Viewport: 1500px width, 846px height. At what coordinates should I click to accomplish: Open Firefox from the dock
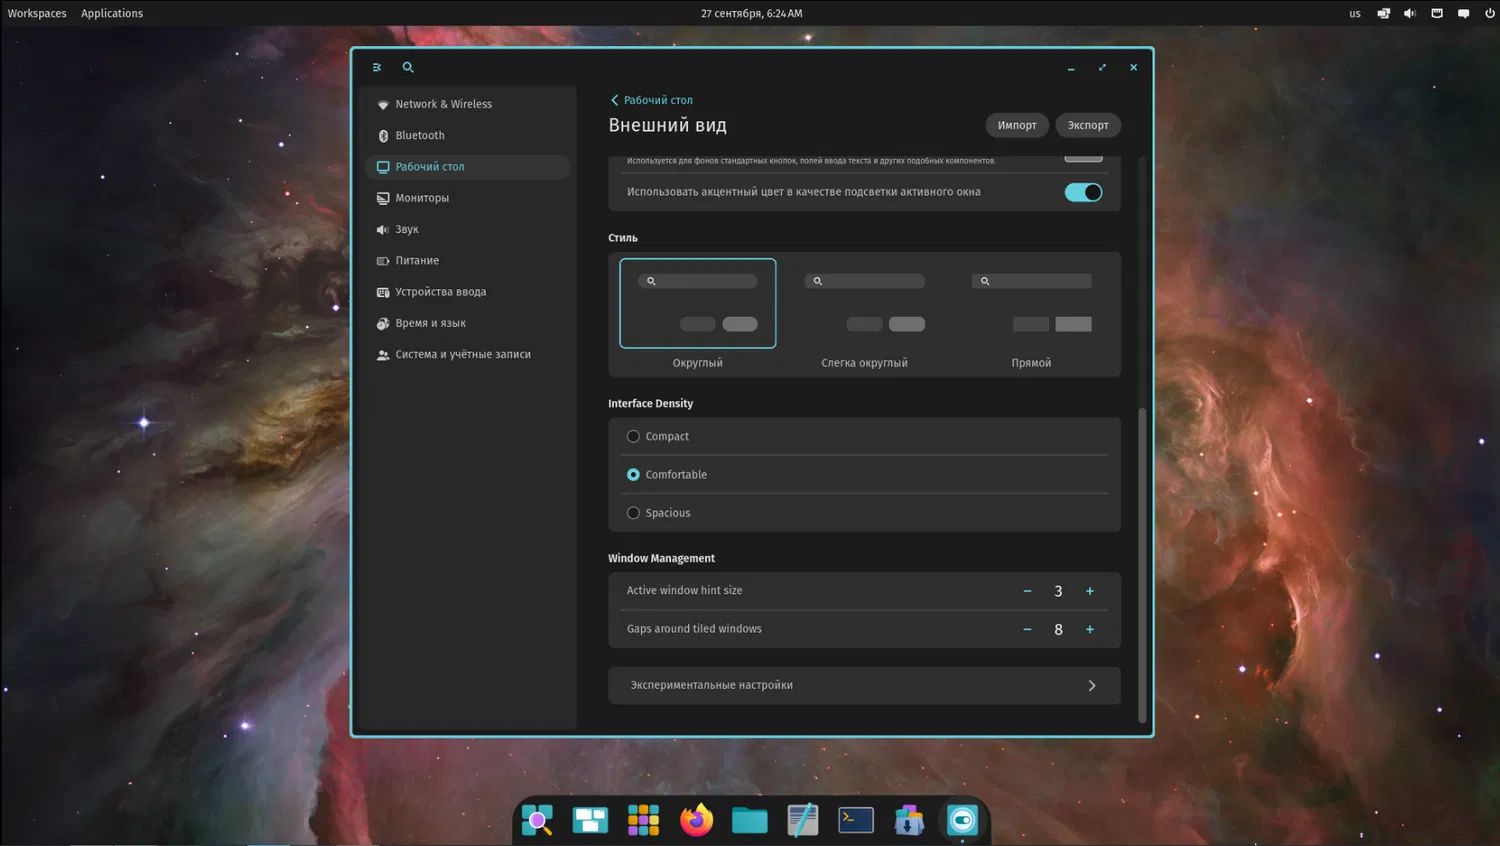tap(696, 820)
